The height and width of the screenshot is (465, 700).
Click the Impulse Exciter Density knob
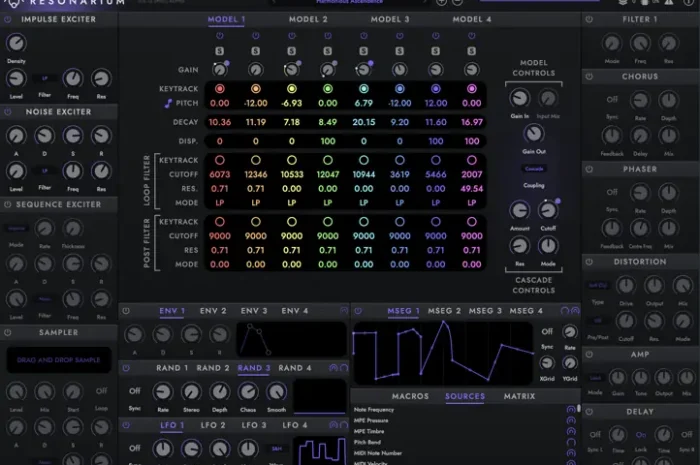[x=16, y=43]
